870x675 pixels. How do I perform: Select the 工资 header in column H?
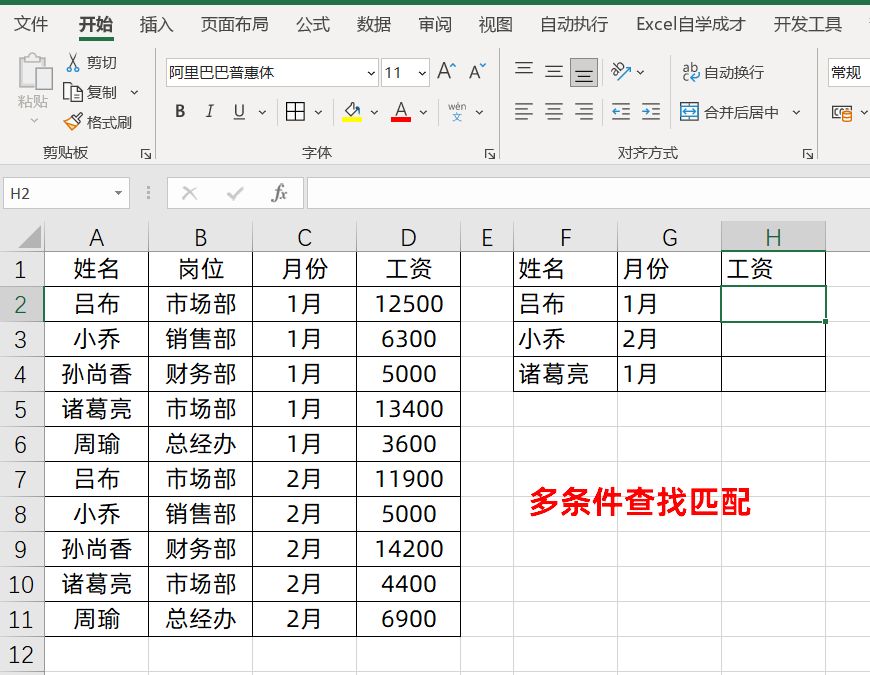click(773, 269)
